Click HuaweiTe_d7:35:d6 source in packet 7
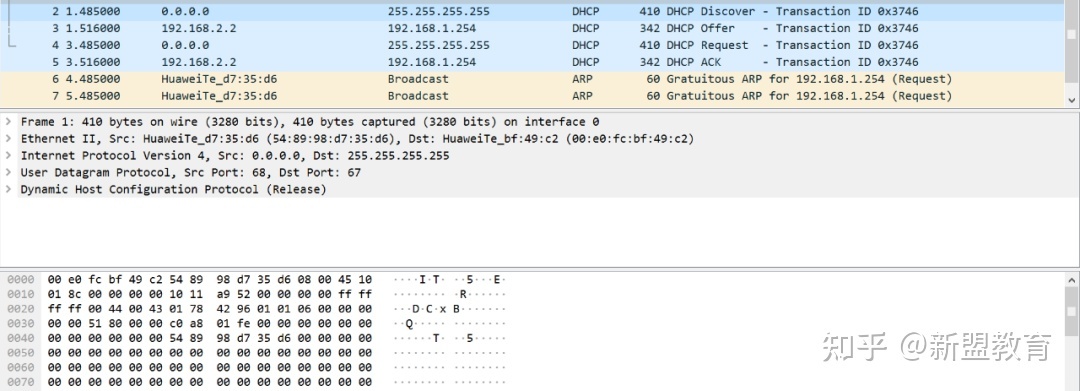The height and width of the screenshot is (391, 1080). (219, 96)
